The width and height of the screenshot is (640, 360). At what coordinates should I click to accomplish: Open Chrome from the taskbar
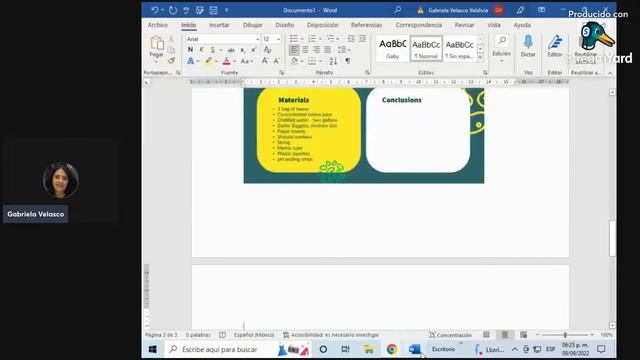point(391,349)
